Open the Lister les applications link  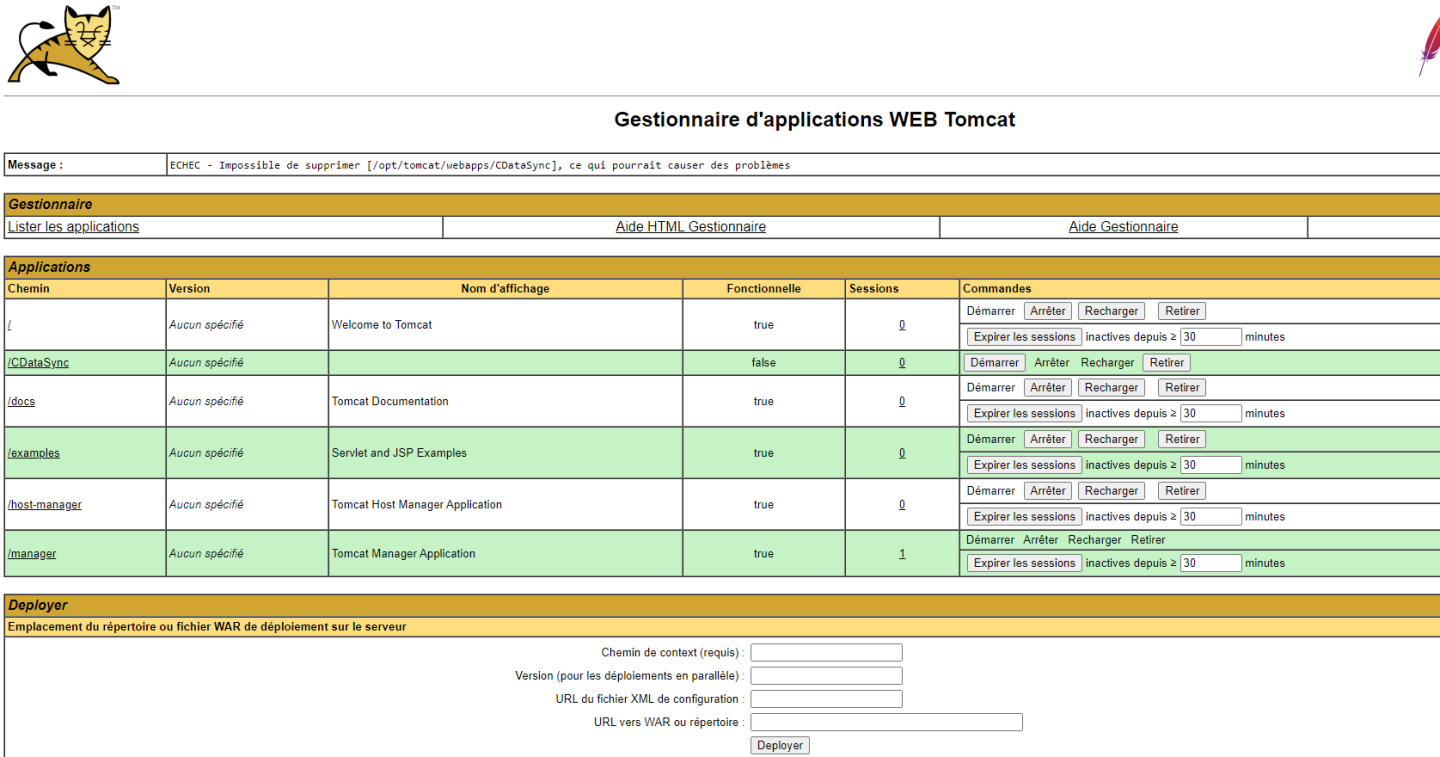point(73,227)
